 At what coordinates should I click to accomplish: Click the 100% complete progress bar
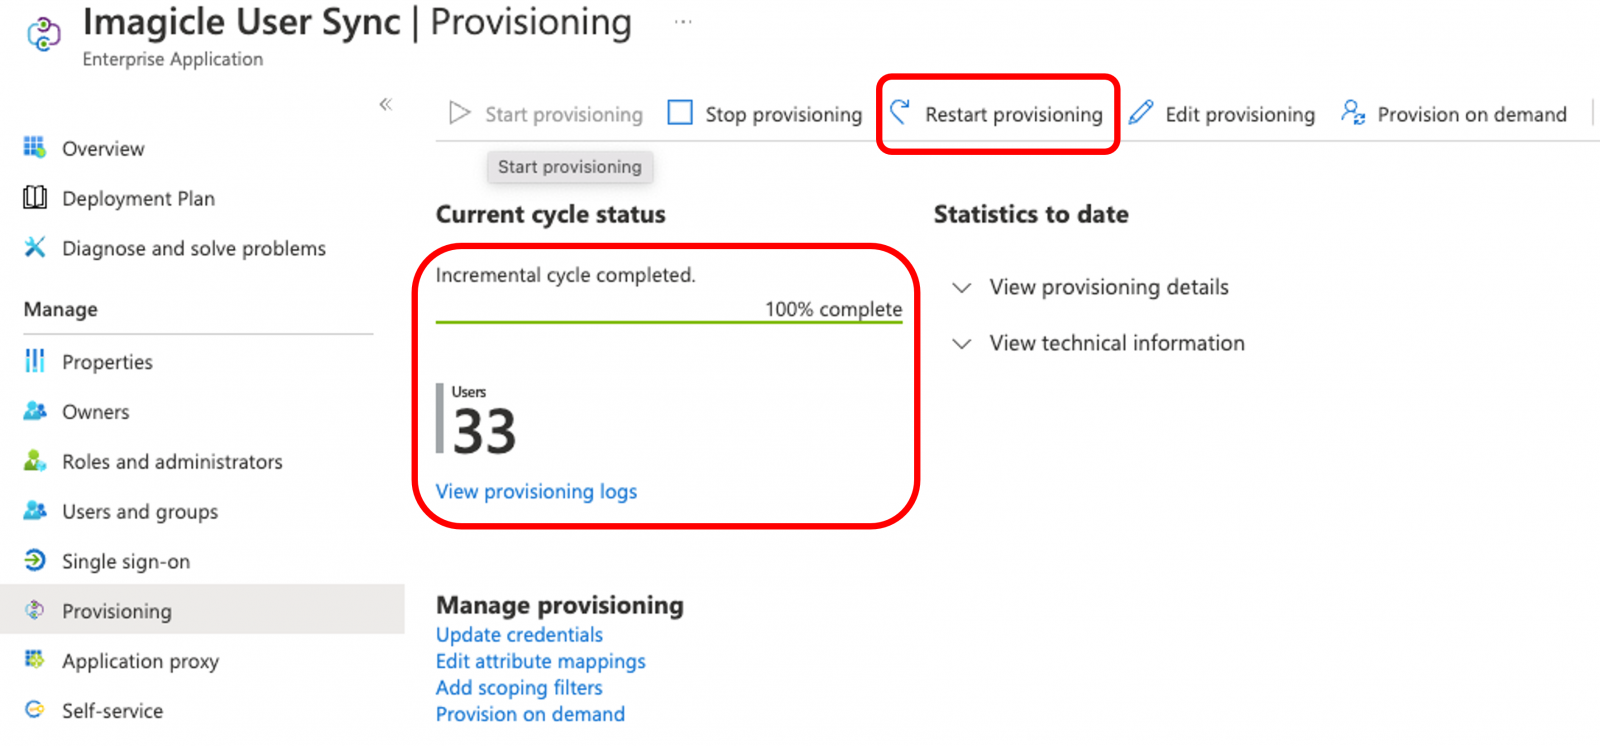(668, 322)
